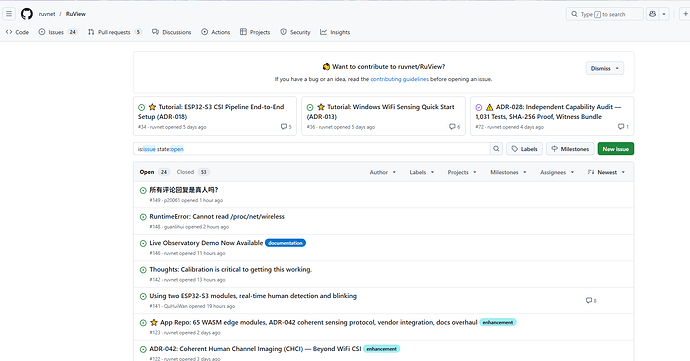Click the blue documentation label
This screenshot has width=690, height=361.
[x=285, y=243]
